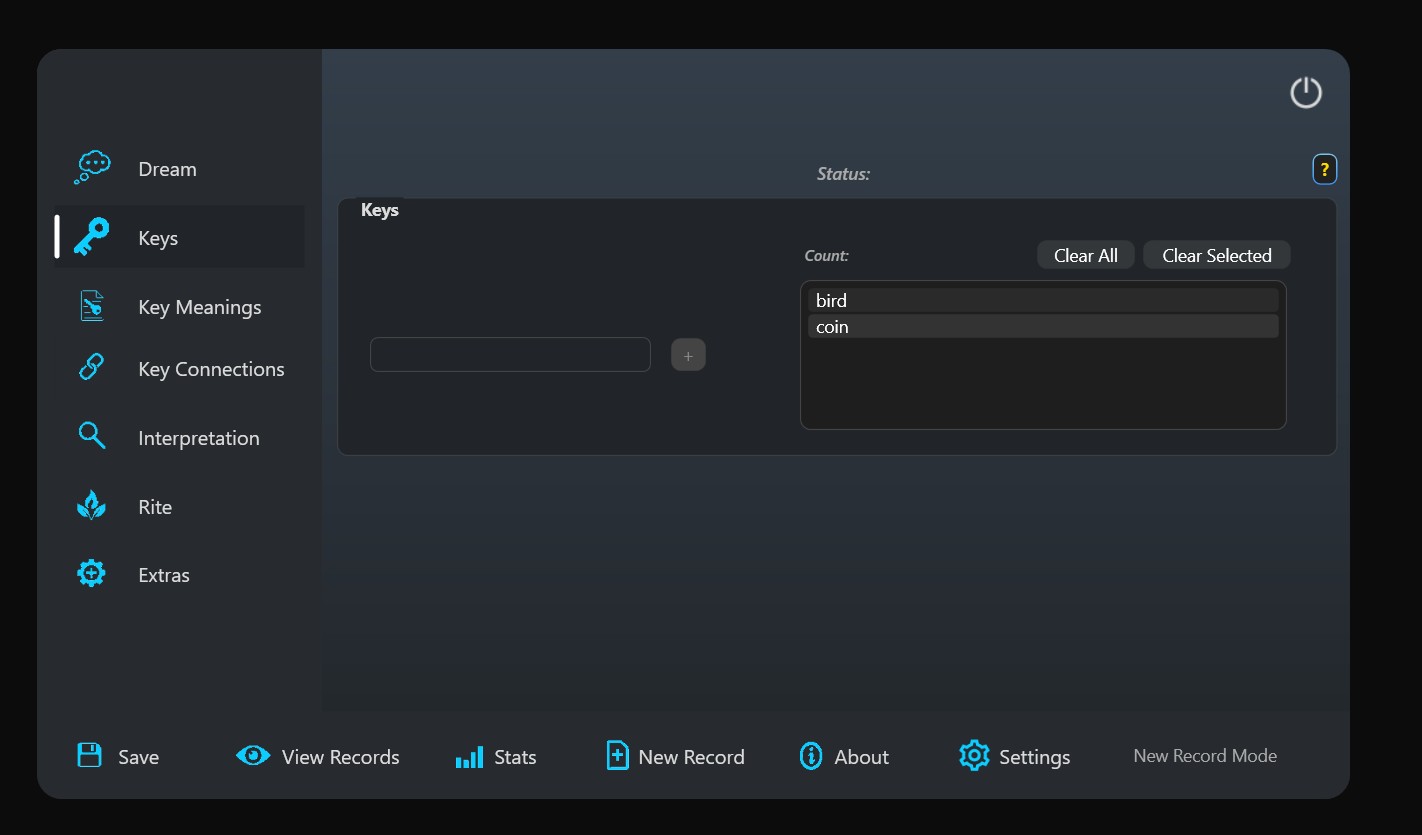Click the Rite flame-leaf icon
This screenshot has width=1422, height=835.
coord(91,505)
